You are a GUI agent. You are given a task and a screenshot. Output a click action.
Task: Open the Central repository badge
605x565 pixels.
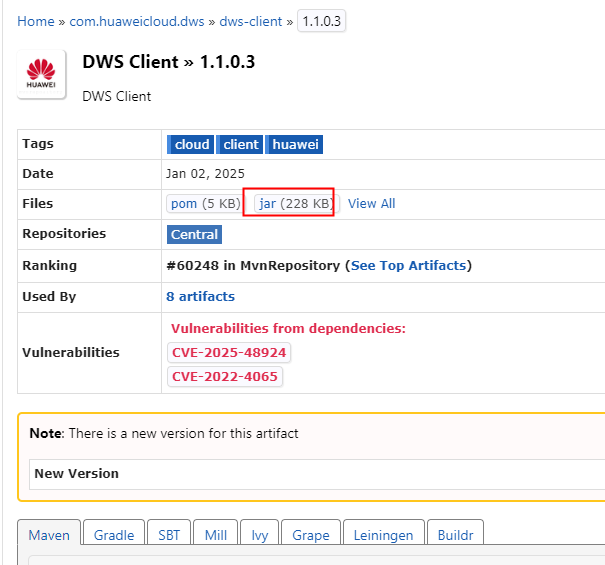194,235
